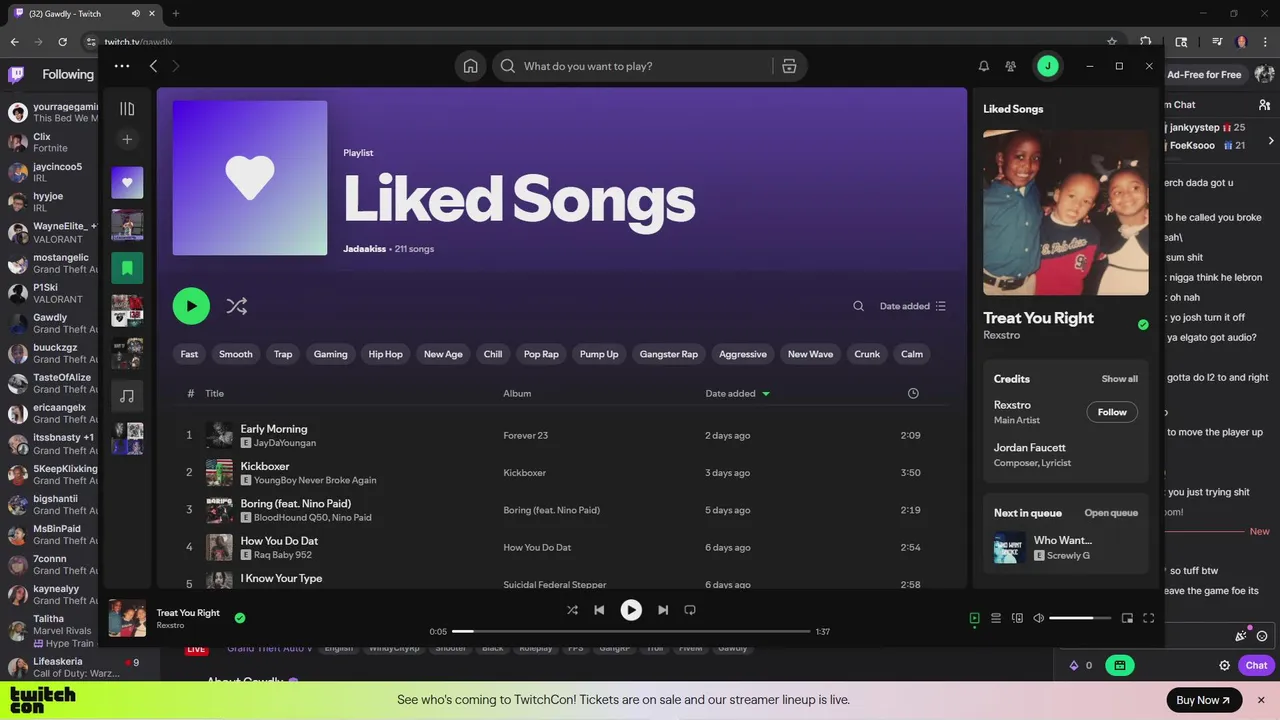Toggle shuffle for Liked Songs playlist

point(237,306)
